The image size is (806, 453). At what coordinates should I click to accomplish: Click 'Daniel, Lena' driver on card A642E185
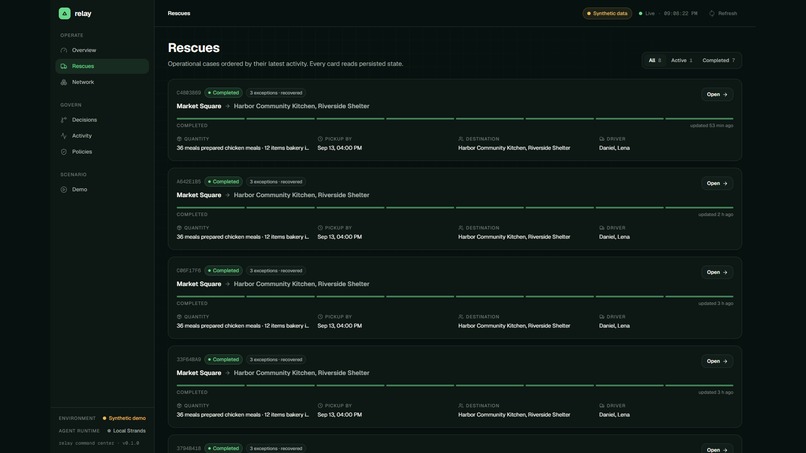click(614, 237)
